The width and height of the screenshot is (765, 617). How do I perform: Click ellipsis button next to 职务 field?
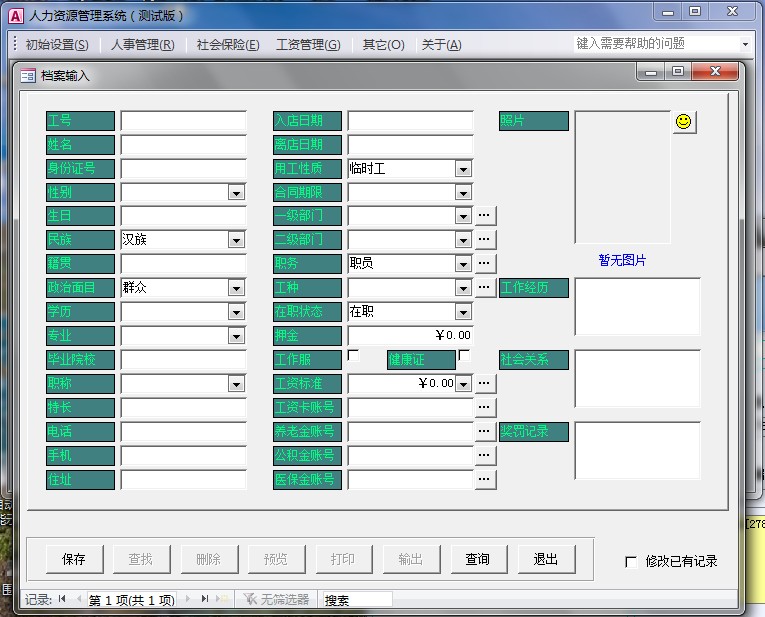click(x=485, y=264)
